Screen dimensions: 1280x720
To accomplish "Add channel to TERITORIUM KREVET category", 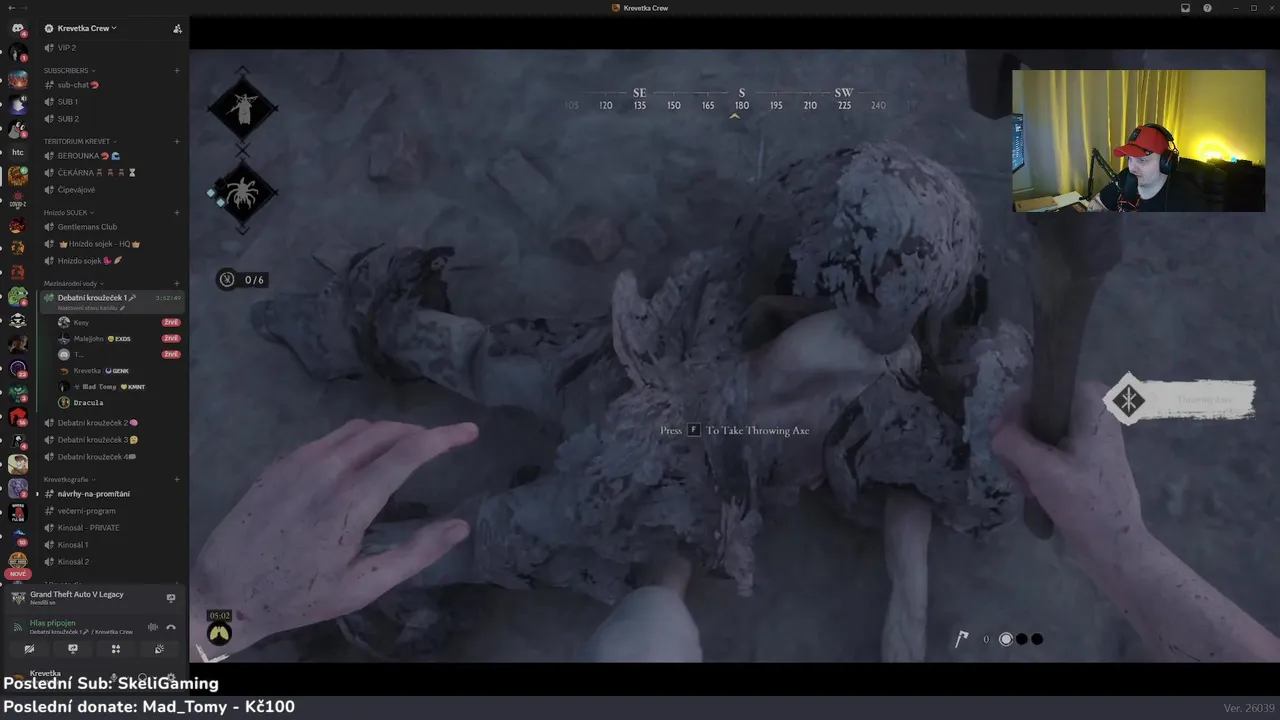I will pos(177,141).
